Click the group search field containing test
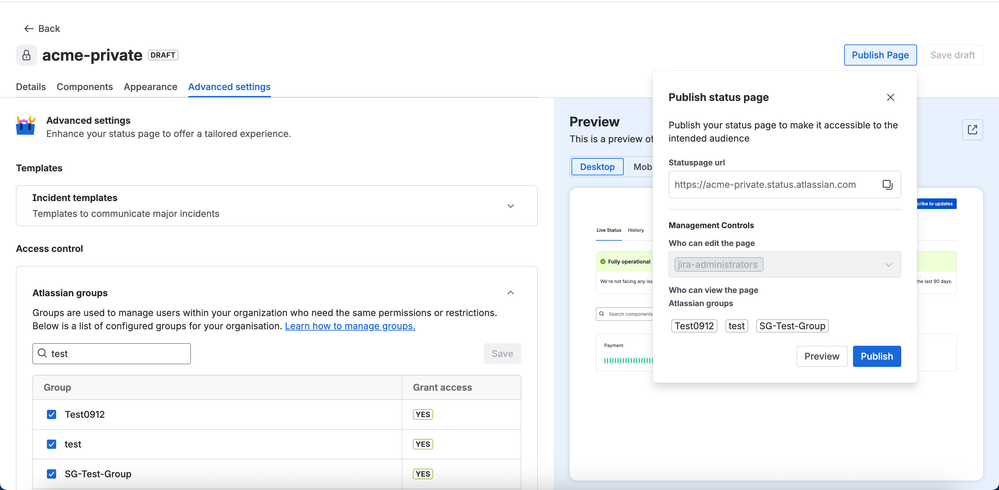The height and width of the screenshot is (490, 999). click(111, 354)
